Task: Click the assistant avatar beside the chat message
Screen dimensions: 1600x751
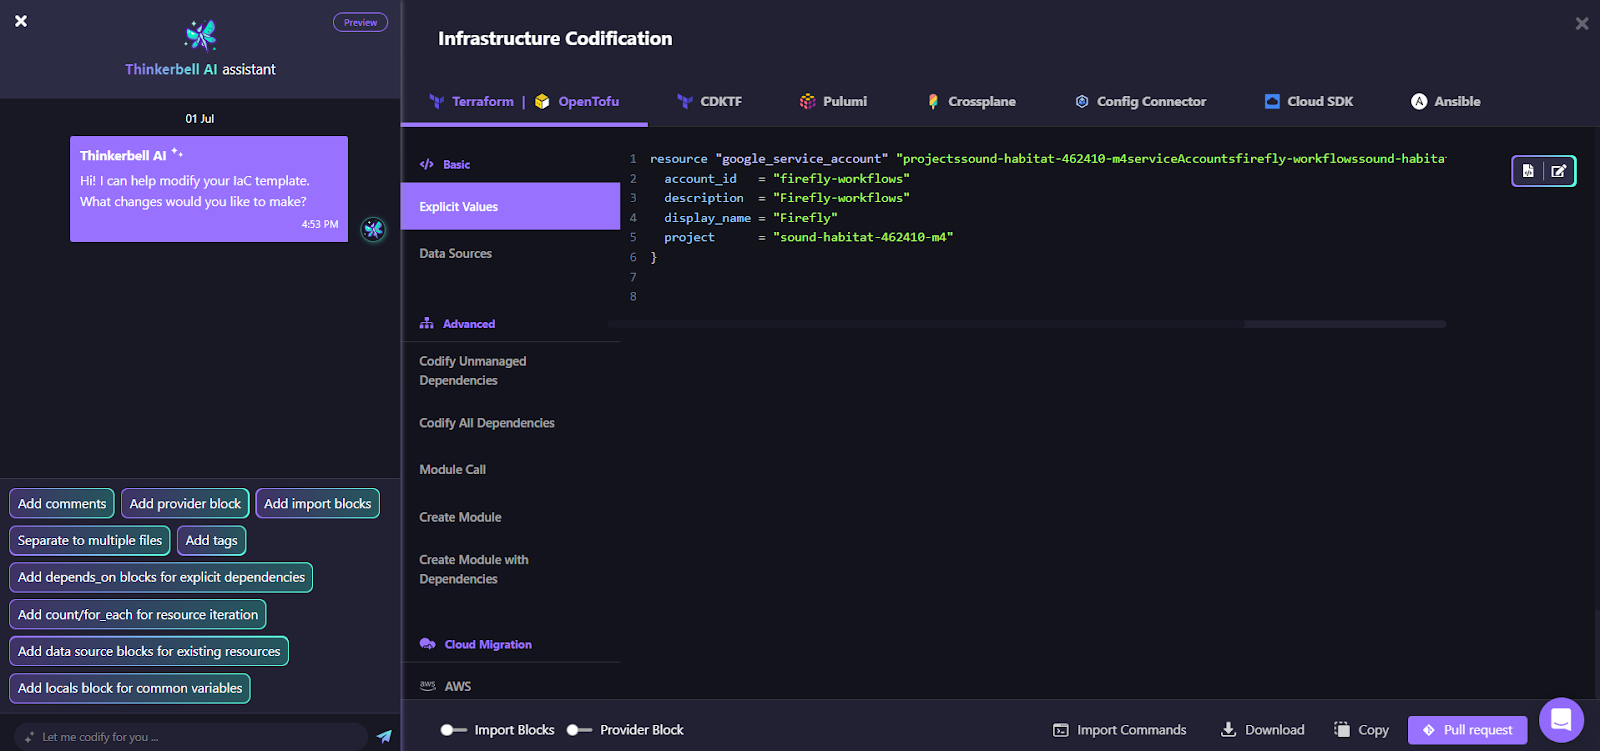Action: click(x=373, y=229)
